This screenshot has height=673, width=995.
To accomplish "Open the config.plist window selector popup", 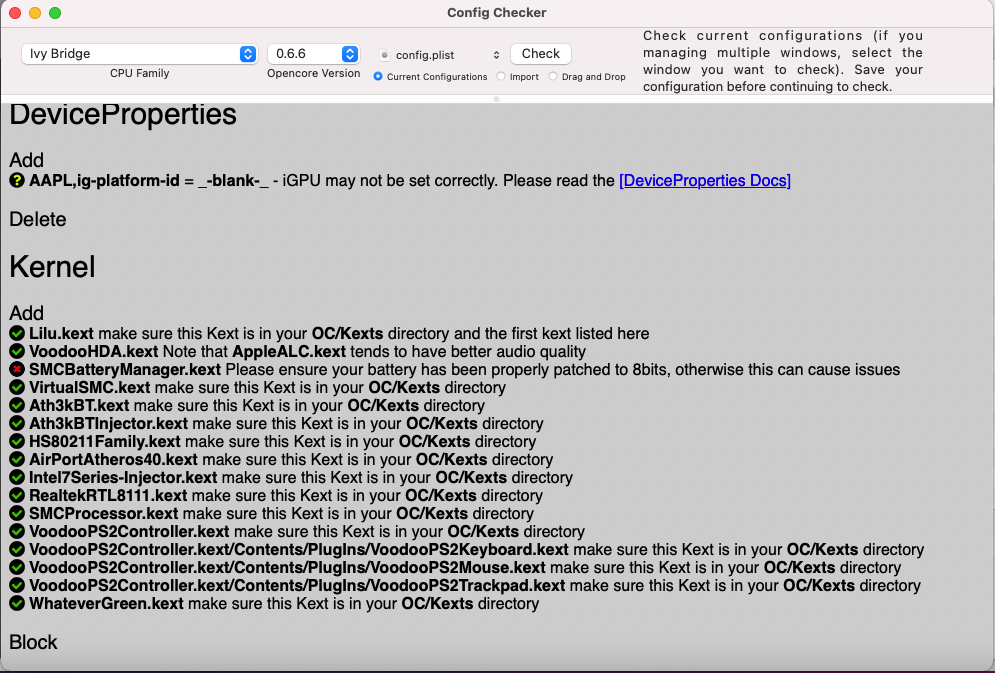I will [x=440, y=55].
